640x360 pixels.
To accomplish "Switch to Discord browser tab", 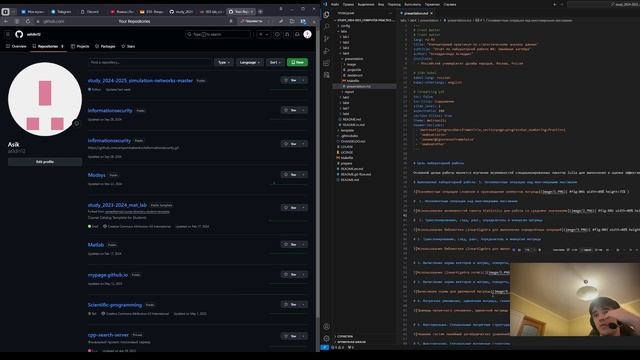I will tap(90, 12).
